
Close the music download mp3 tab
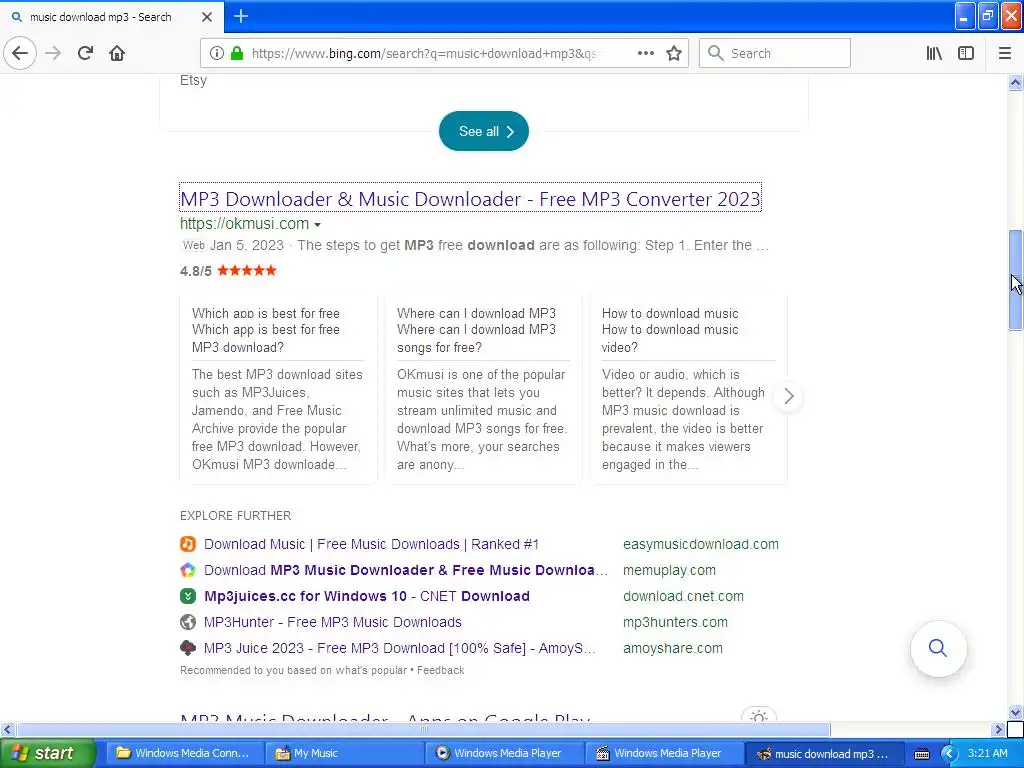206,17
